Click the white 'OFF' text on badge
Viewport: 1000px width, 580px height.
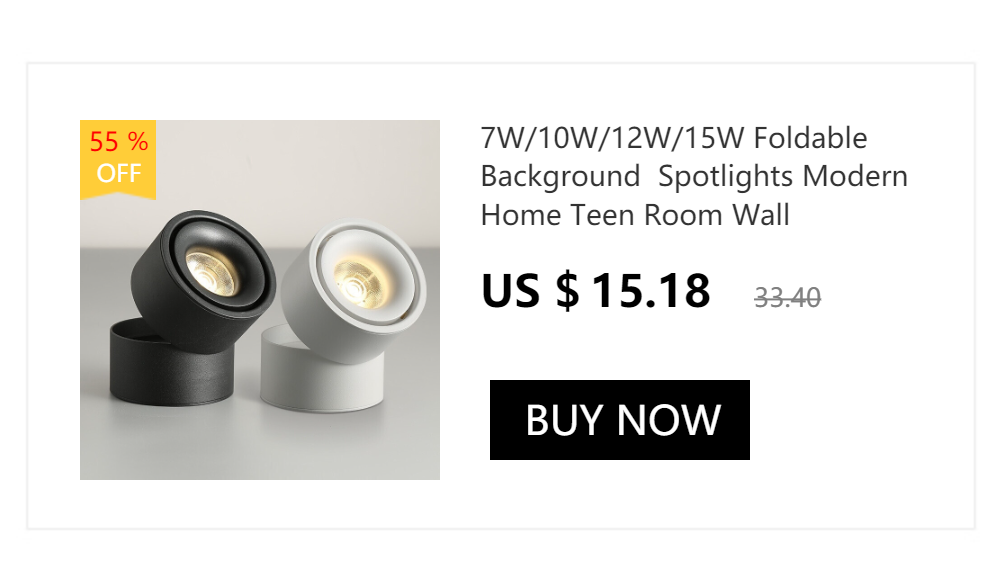click(119, 173)
